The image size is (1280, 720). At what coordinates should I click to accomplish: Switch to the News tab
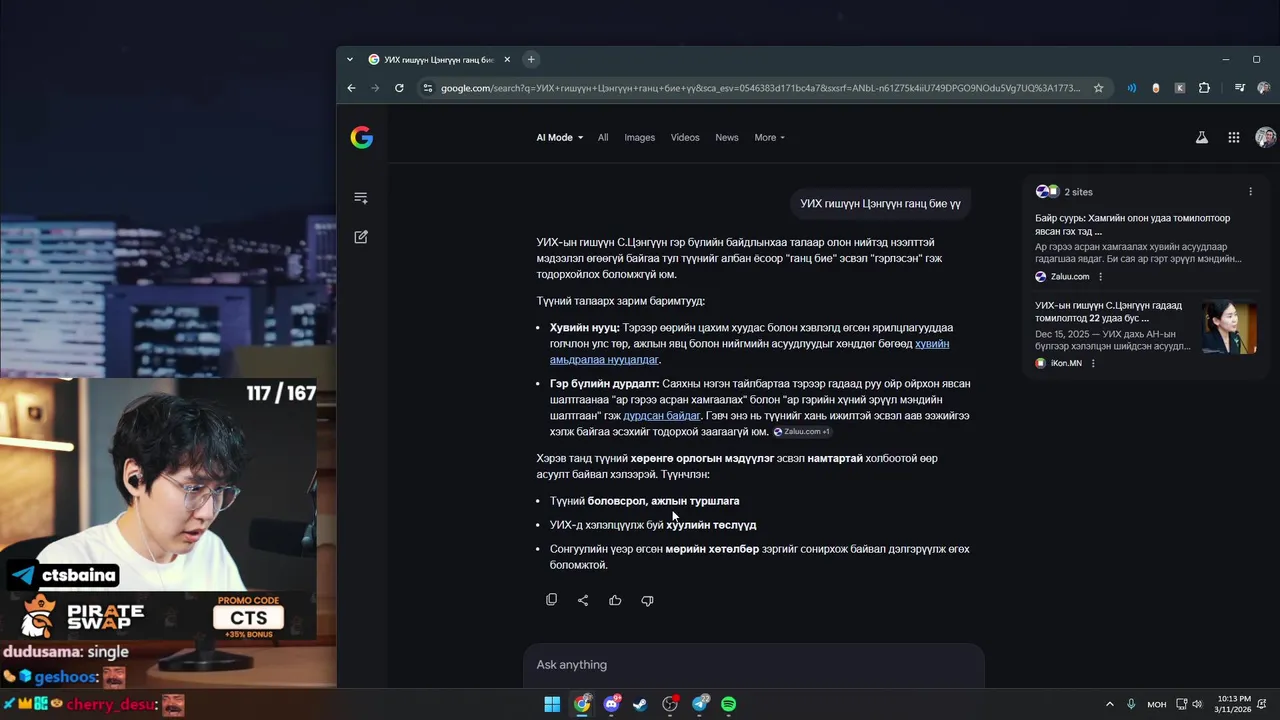coord(727,138)
